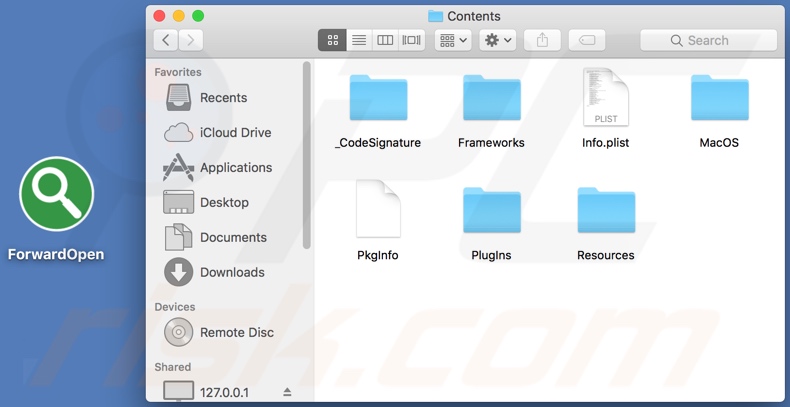
Task: Click the Frameworks name label
Action: click(491, 143)
